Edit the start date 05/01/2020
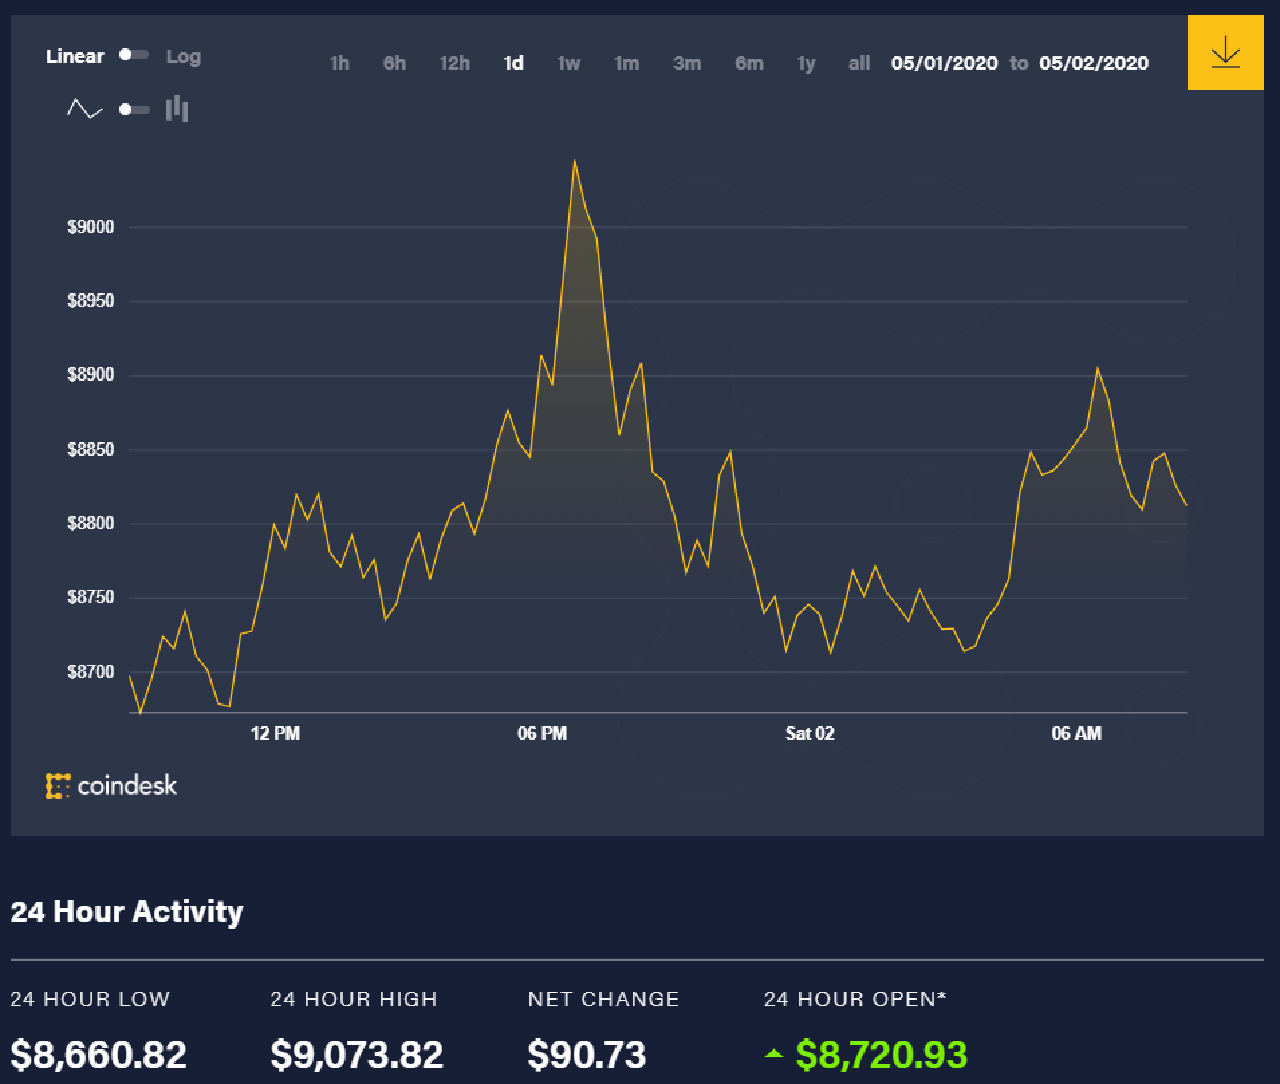This screenshot has height=1084, width=1280. pos(944,63)
